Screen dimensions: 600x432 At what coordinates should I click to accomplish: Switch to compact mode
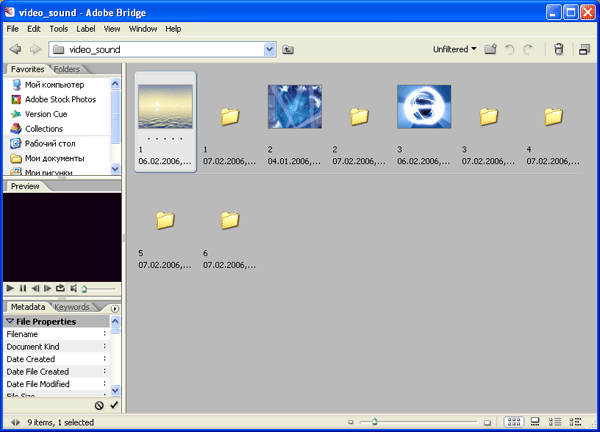(584, 48)
